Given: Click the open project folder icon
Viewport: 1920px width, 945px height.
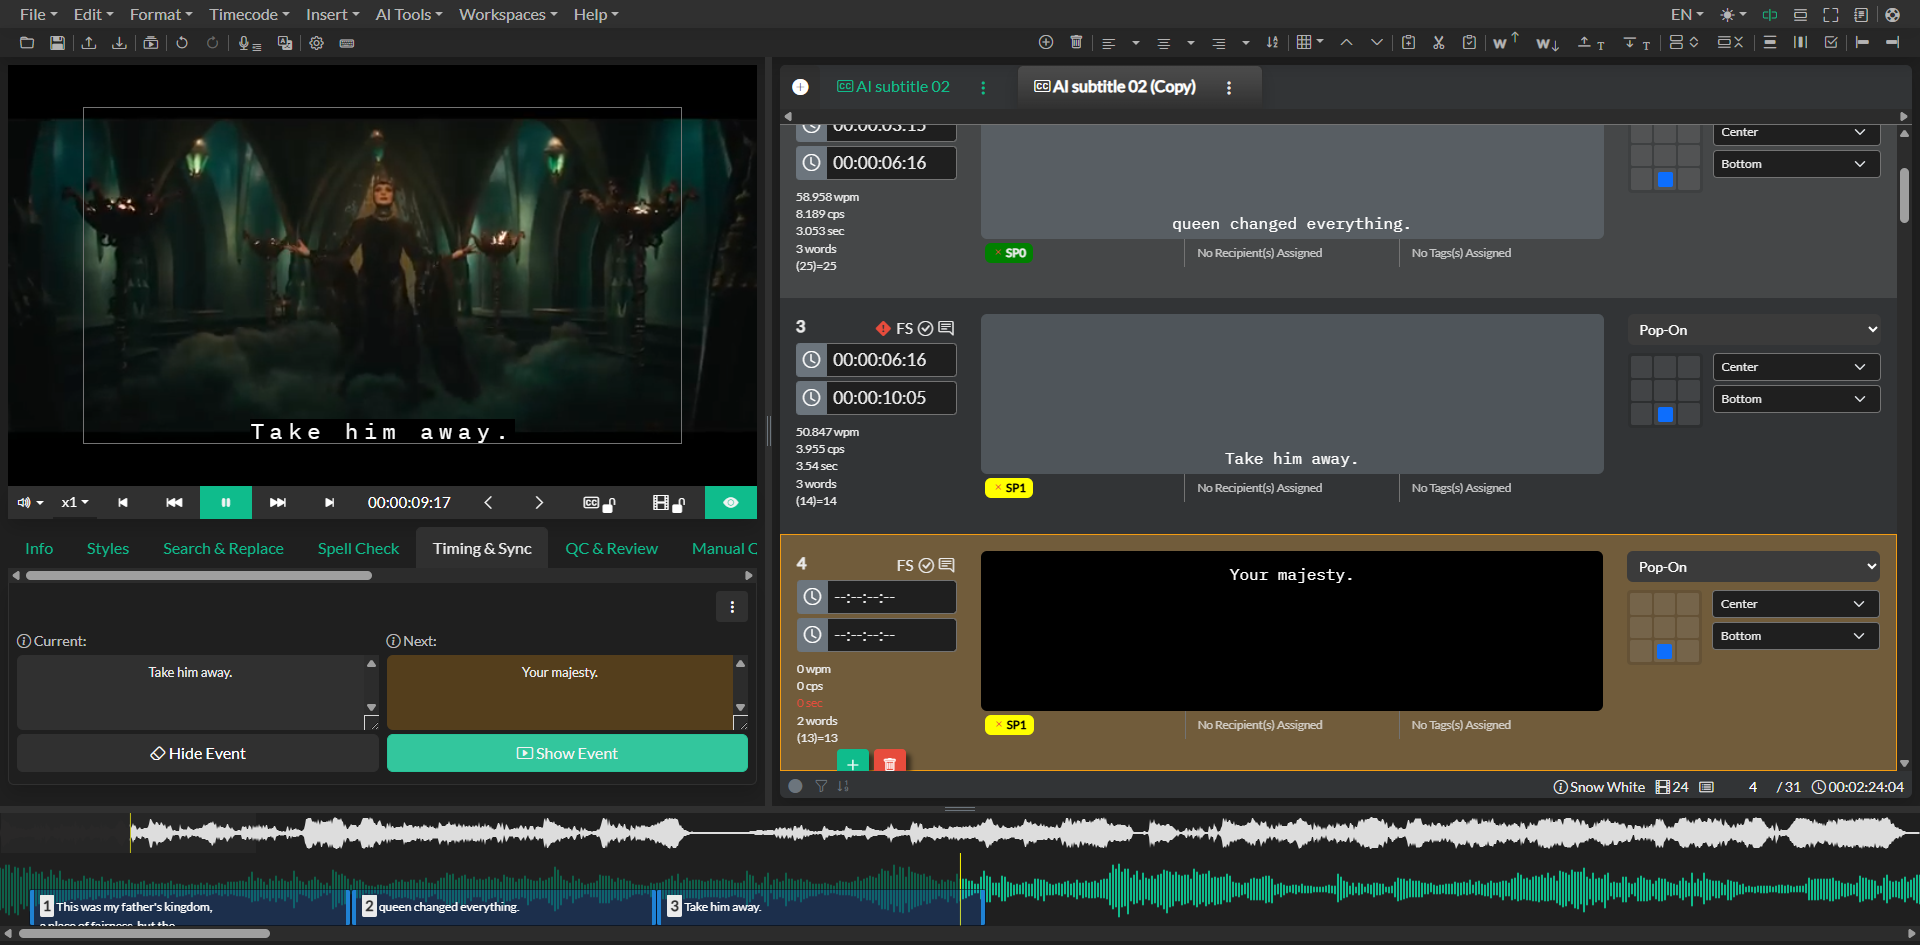Looking at the screenshot, I should pos(27,43).
